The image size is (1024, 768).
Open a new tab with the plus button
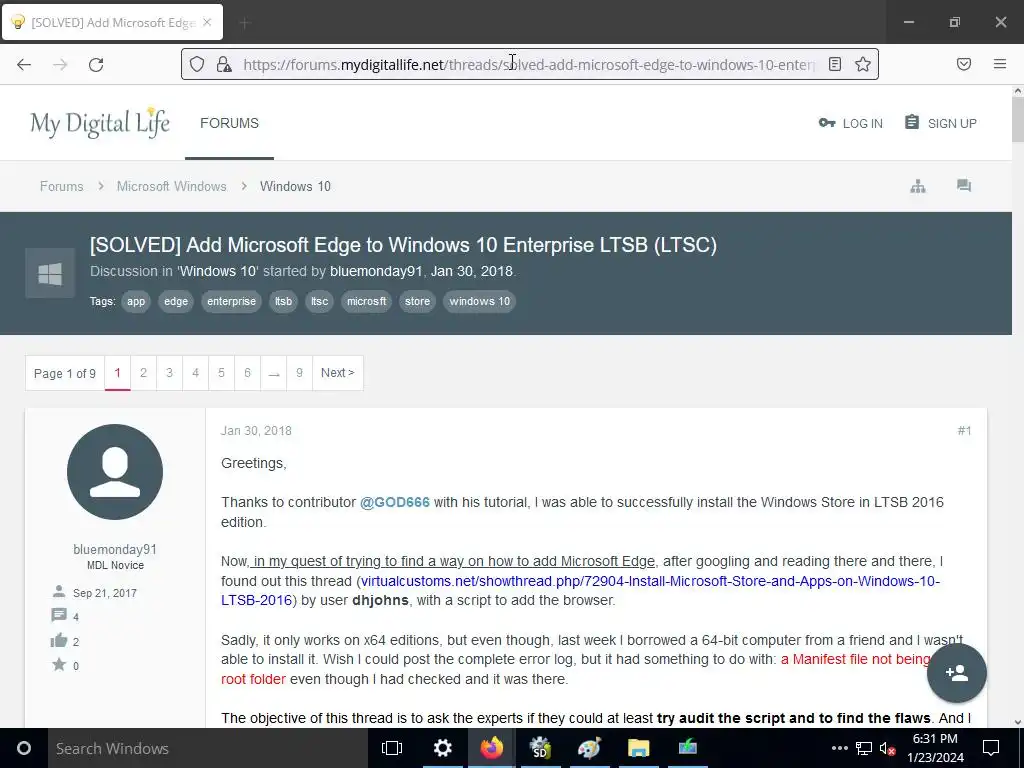[245, 23]
